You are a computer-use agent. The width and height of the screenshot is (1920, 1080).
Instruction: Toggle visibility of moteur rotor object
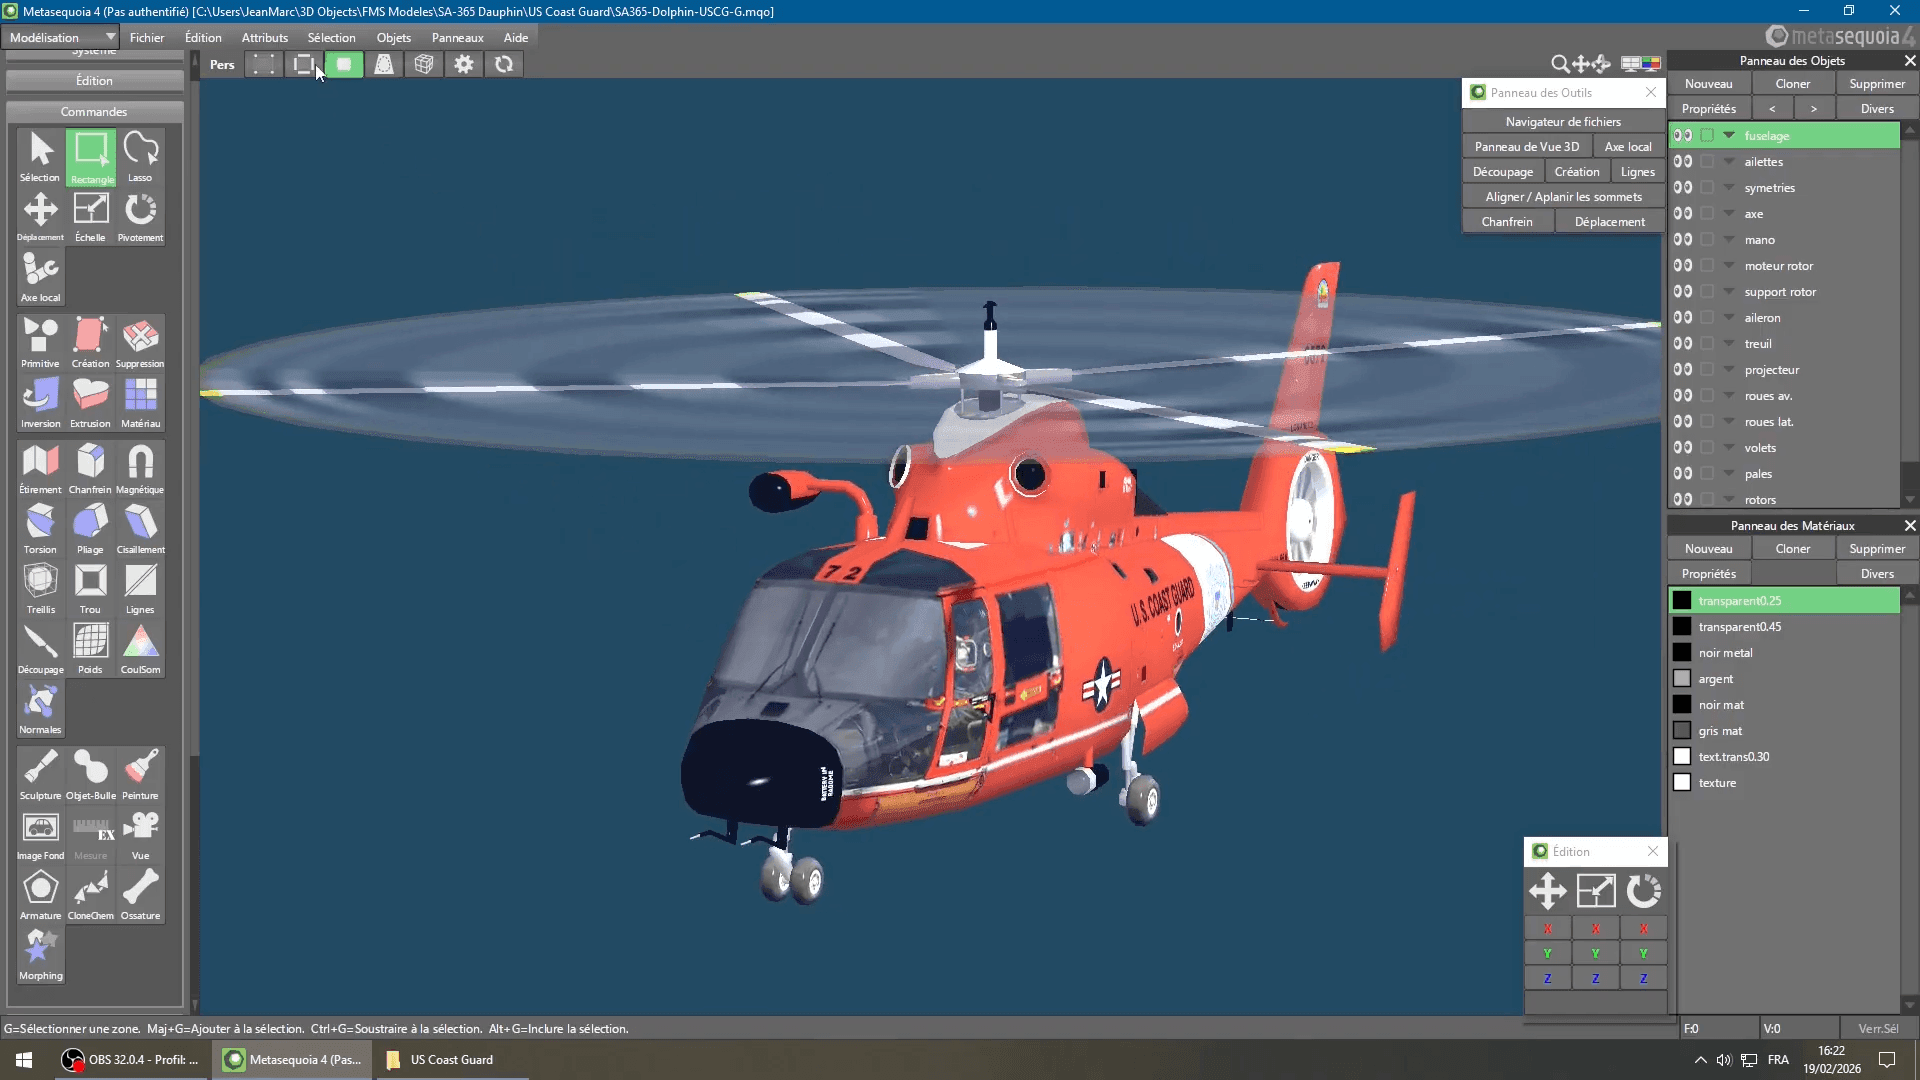(x=1683, y=265)
